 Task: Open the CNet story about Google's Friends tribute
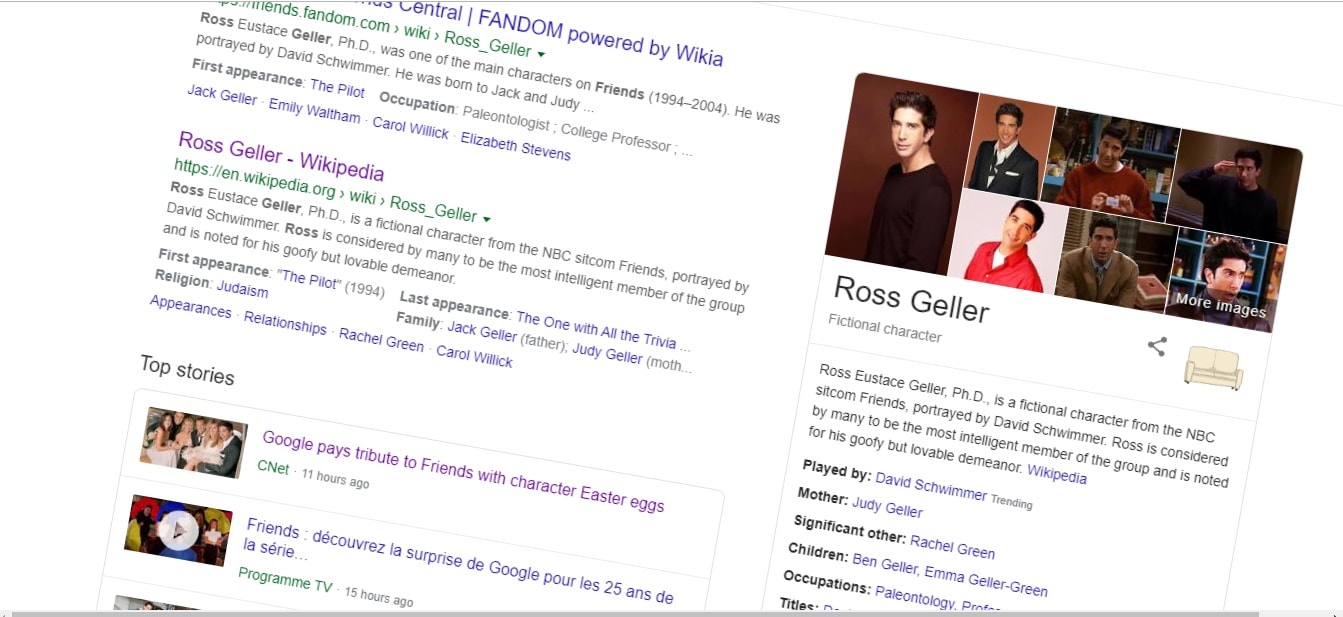pyautogui.click(x=463, y=471)
